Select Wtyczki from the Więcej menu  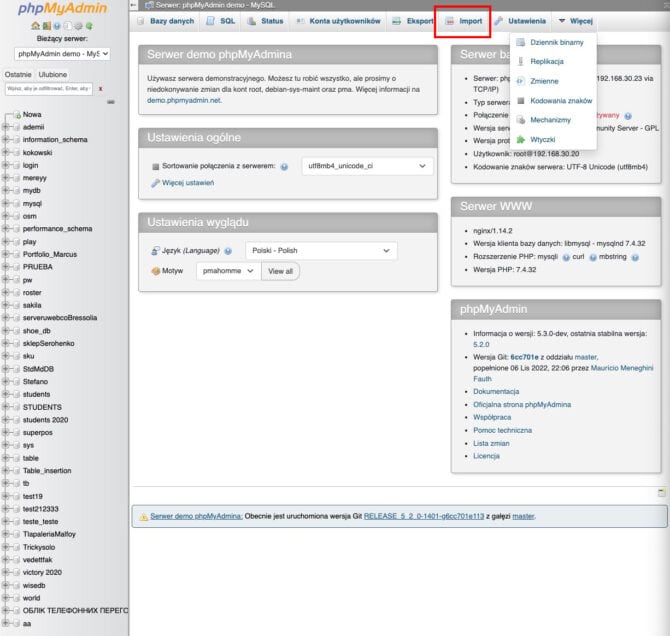pyautogui.click(x=553, y=140)
